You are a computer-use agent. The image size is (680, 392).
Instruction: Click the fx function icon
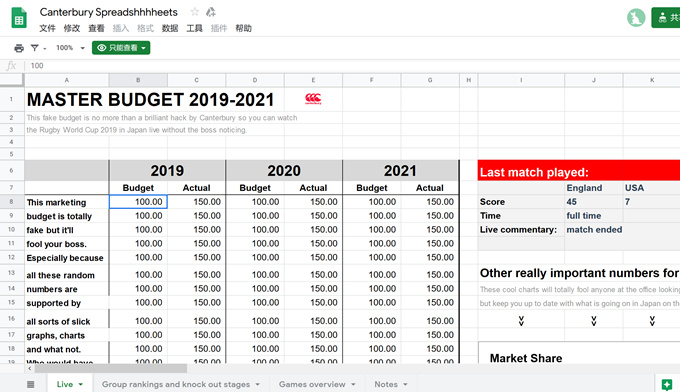click(x=11, y=65)
